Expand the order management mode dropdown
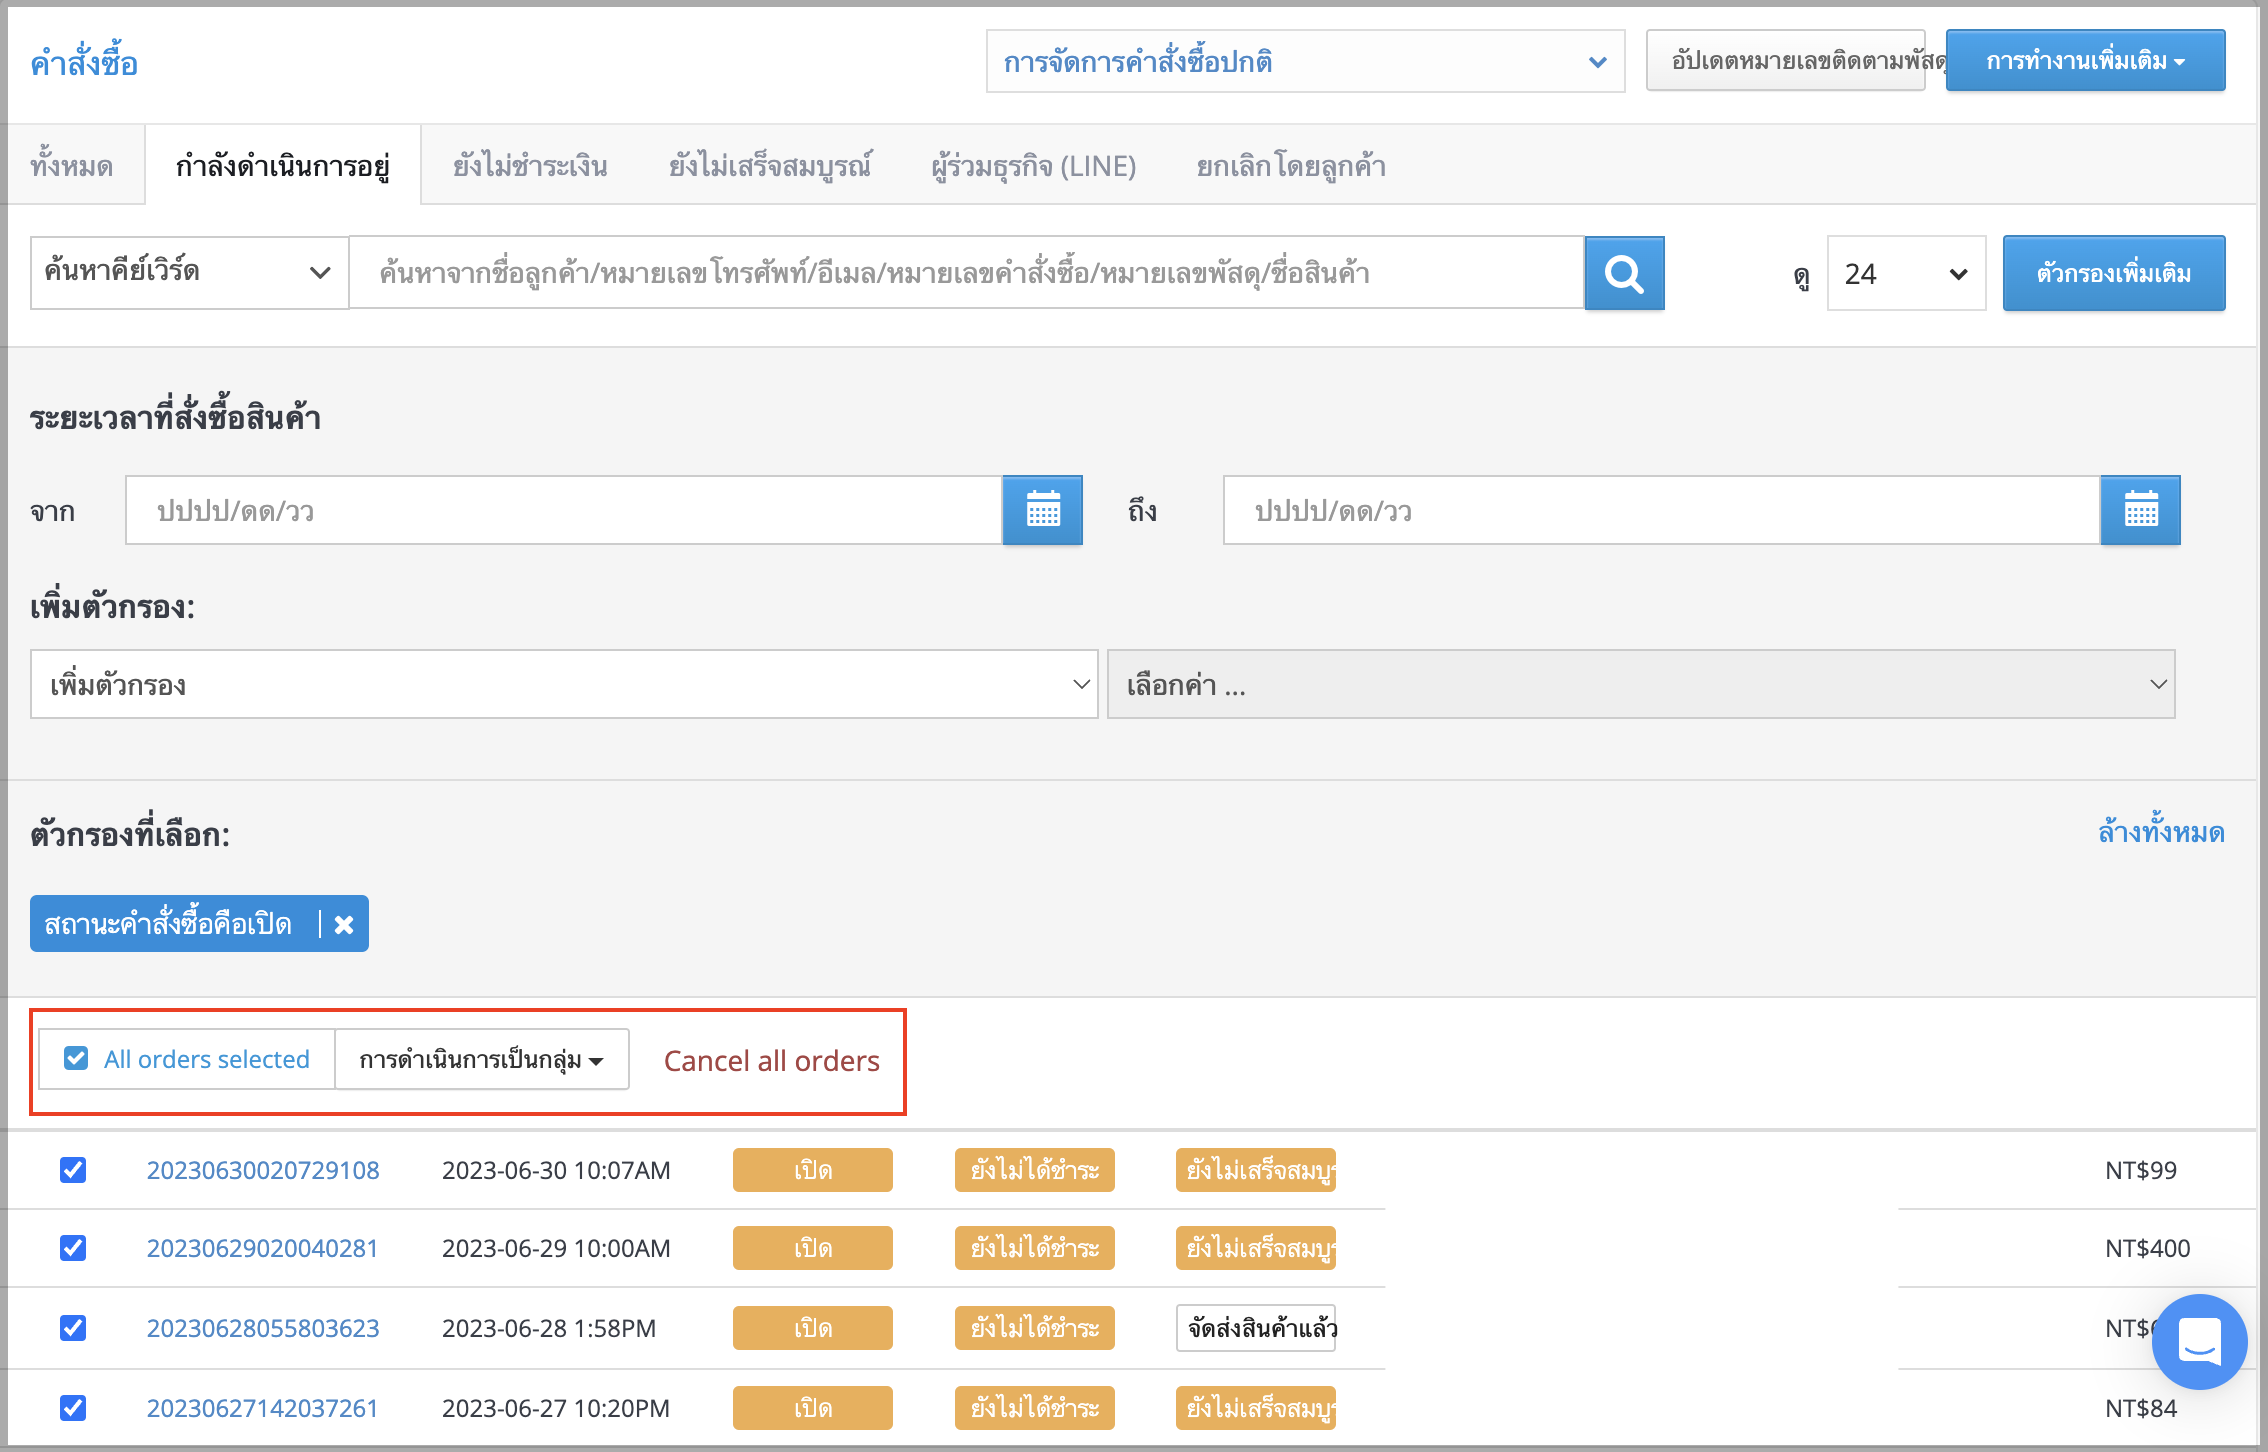This screenshot has width=2268, height=1452. 1305,61
